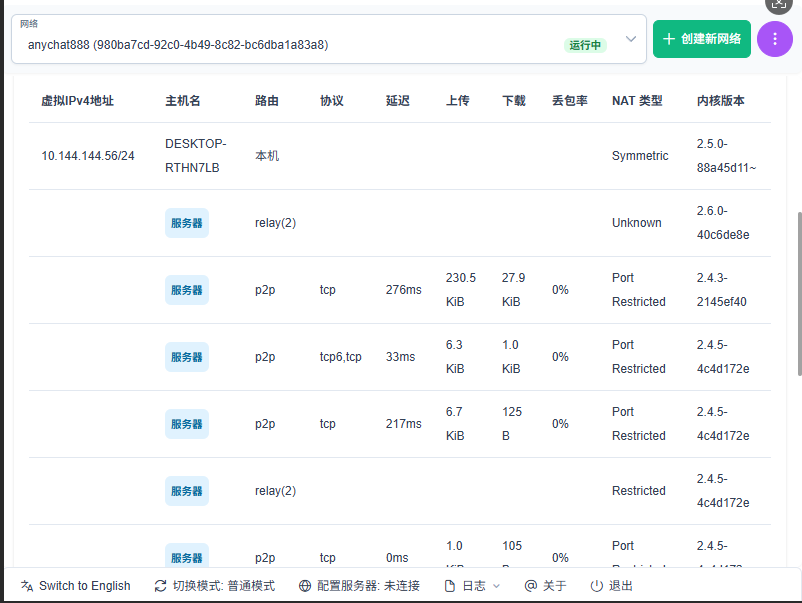The height and width of the screenshot is (603, 802).
Task: Click the 27.9 KiB download cell
Action: [x=513, y=290]
